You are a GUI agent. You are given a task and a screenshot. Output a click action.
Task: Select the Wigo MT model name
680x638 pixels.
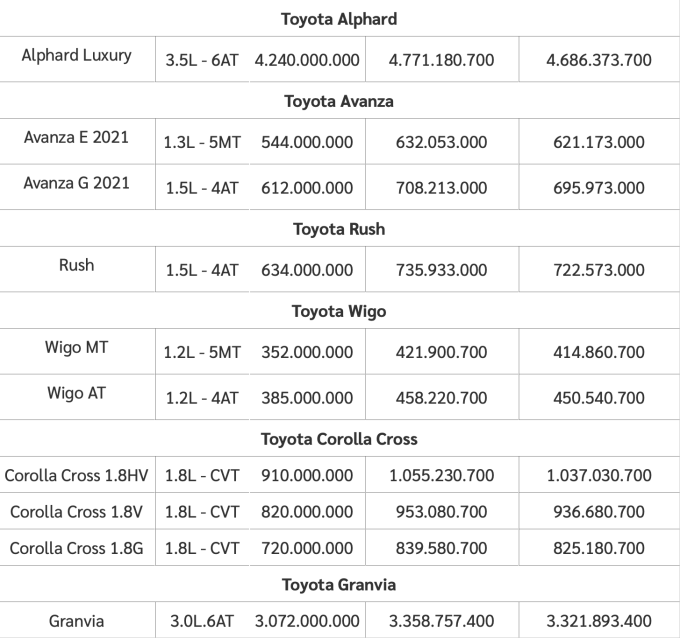pyautogui.click(x=76, y=347)
